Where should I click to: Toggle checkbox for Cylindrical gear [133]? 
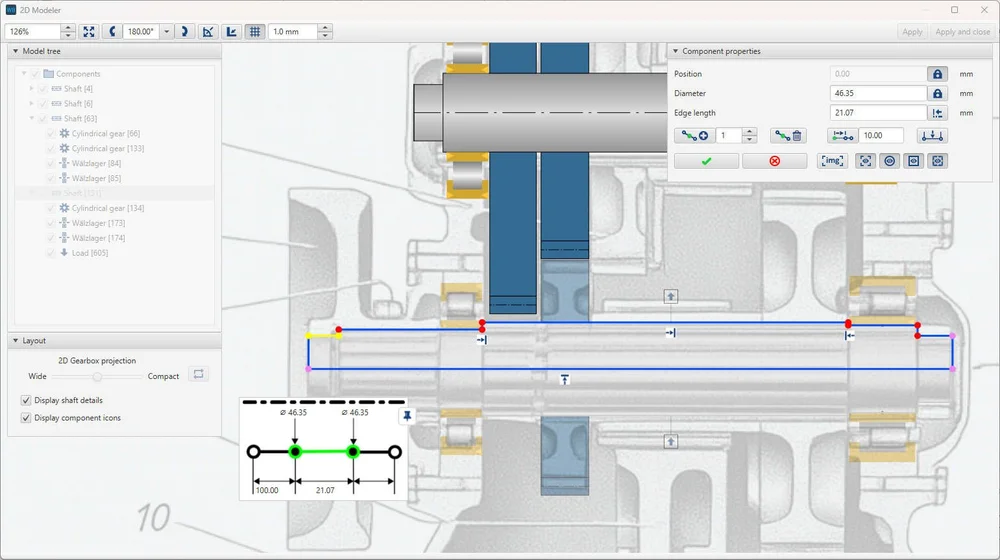coord(51,148)
